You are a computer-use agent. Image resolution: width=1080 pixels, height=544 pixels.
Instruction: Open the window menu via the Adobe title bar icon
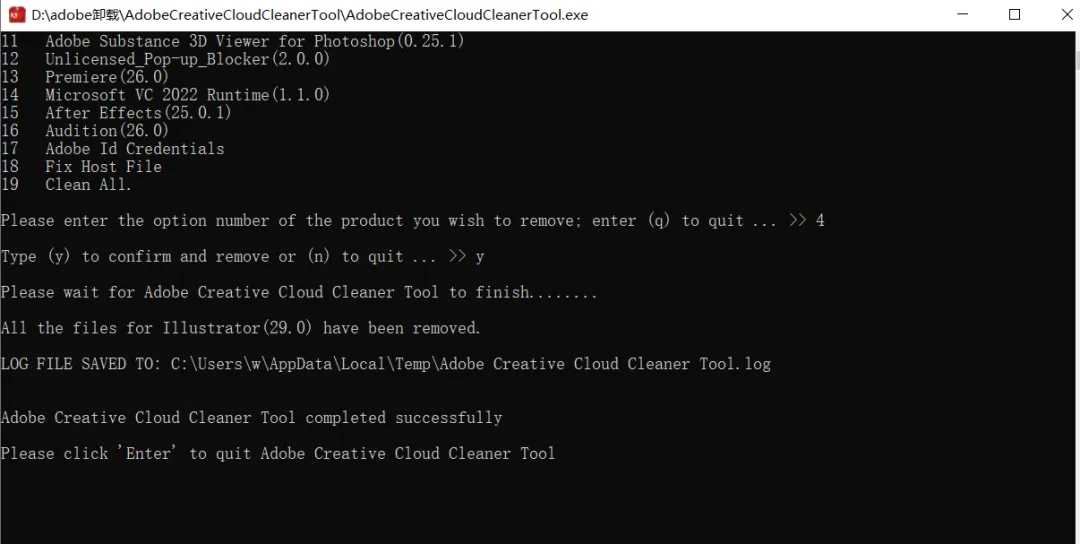(17, 14)
